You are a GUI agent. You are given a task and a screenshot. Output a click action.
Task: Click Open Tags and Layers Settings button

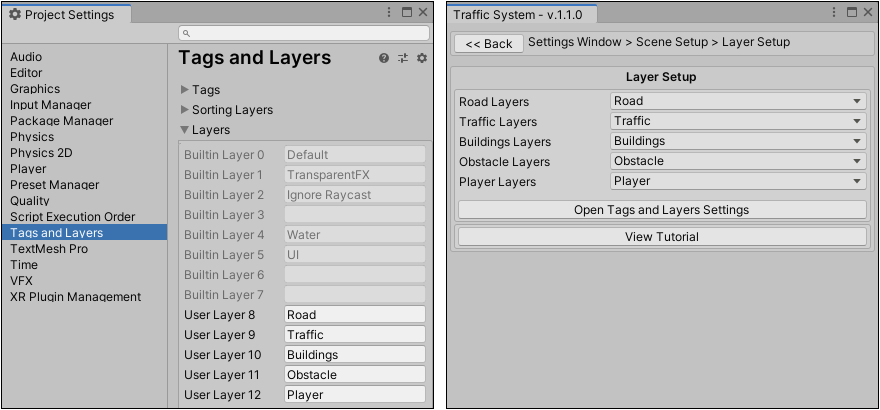pyautogui.click(x=661, y=210)
